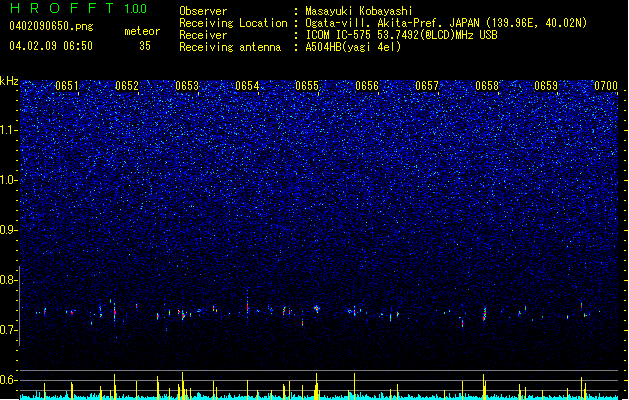This screenshot has width=629, height=400.
Task: Click the date stamp 04.02.09 06:50
Action: tap(51, 46)
